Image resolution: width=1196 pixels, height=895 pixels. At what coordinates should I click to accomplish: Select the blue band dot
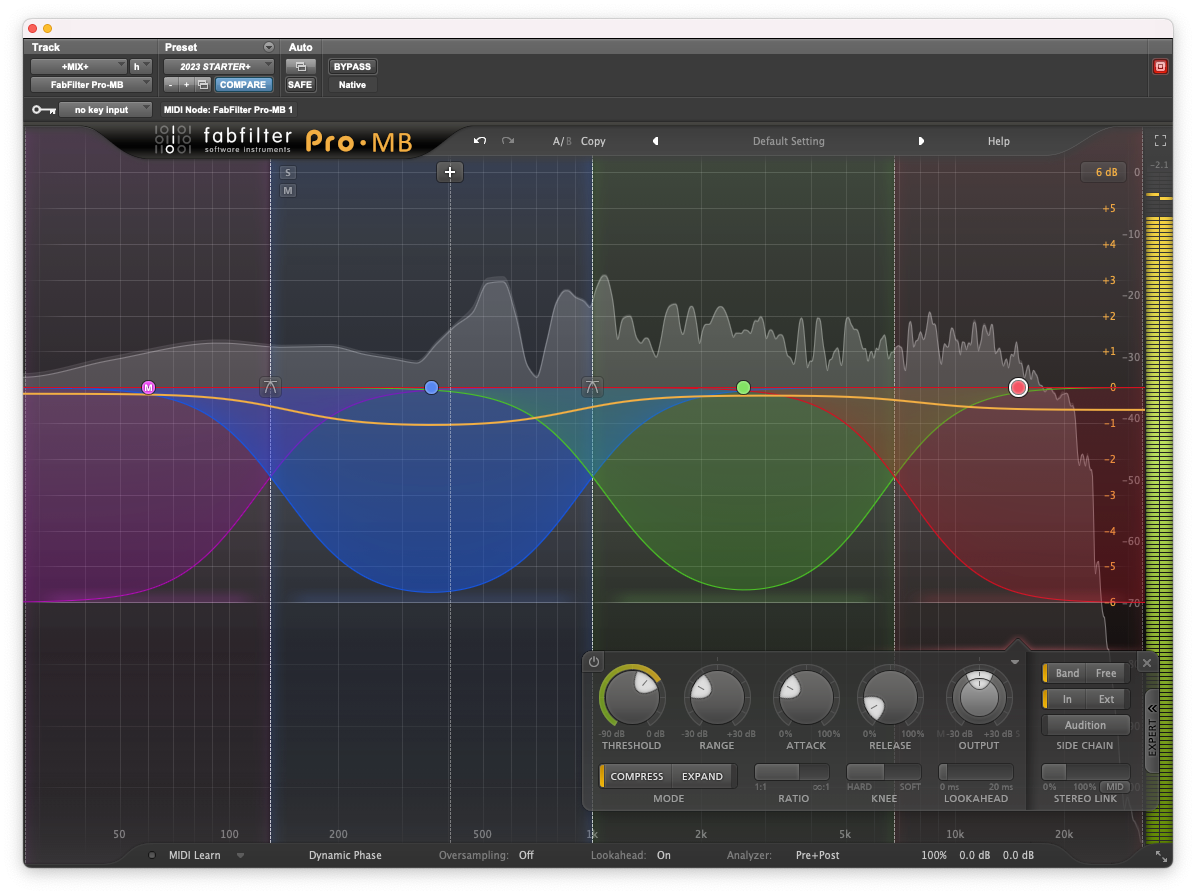click(x=431, y=388)
